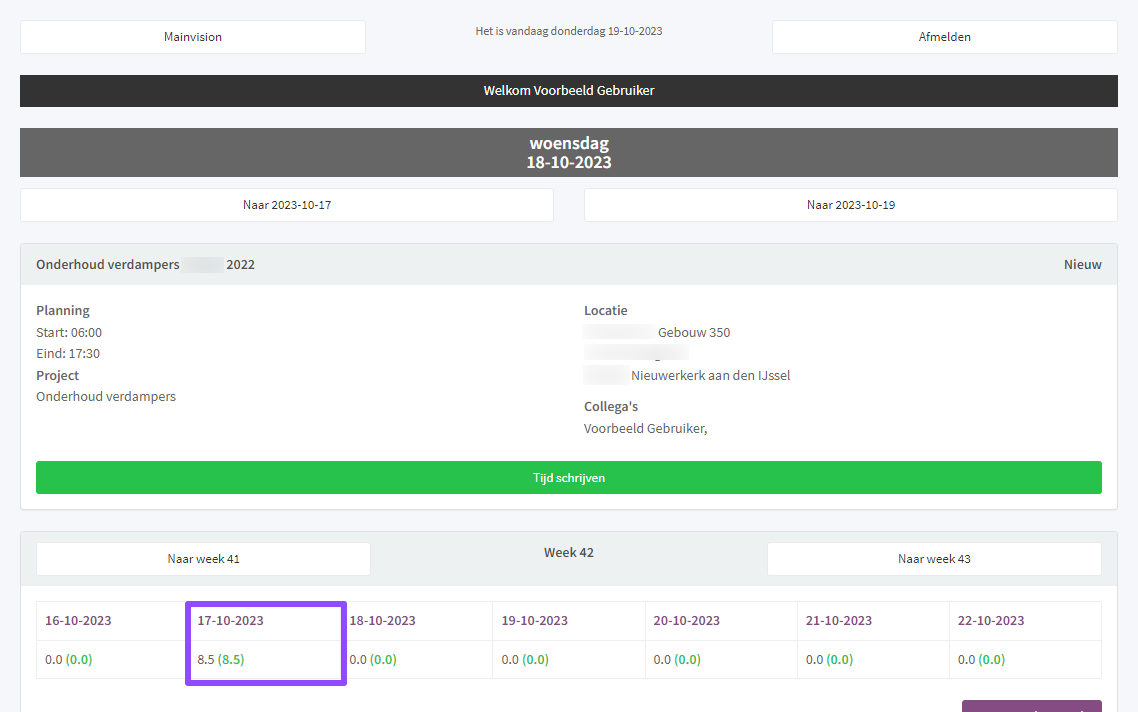Select date 16-10-2023 in week table
The width and height of the screenshot is (1138, 712).
[78, 621]
